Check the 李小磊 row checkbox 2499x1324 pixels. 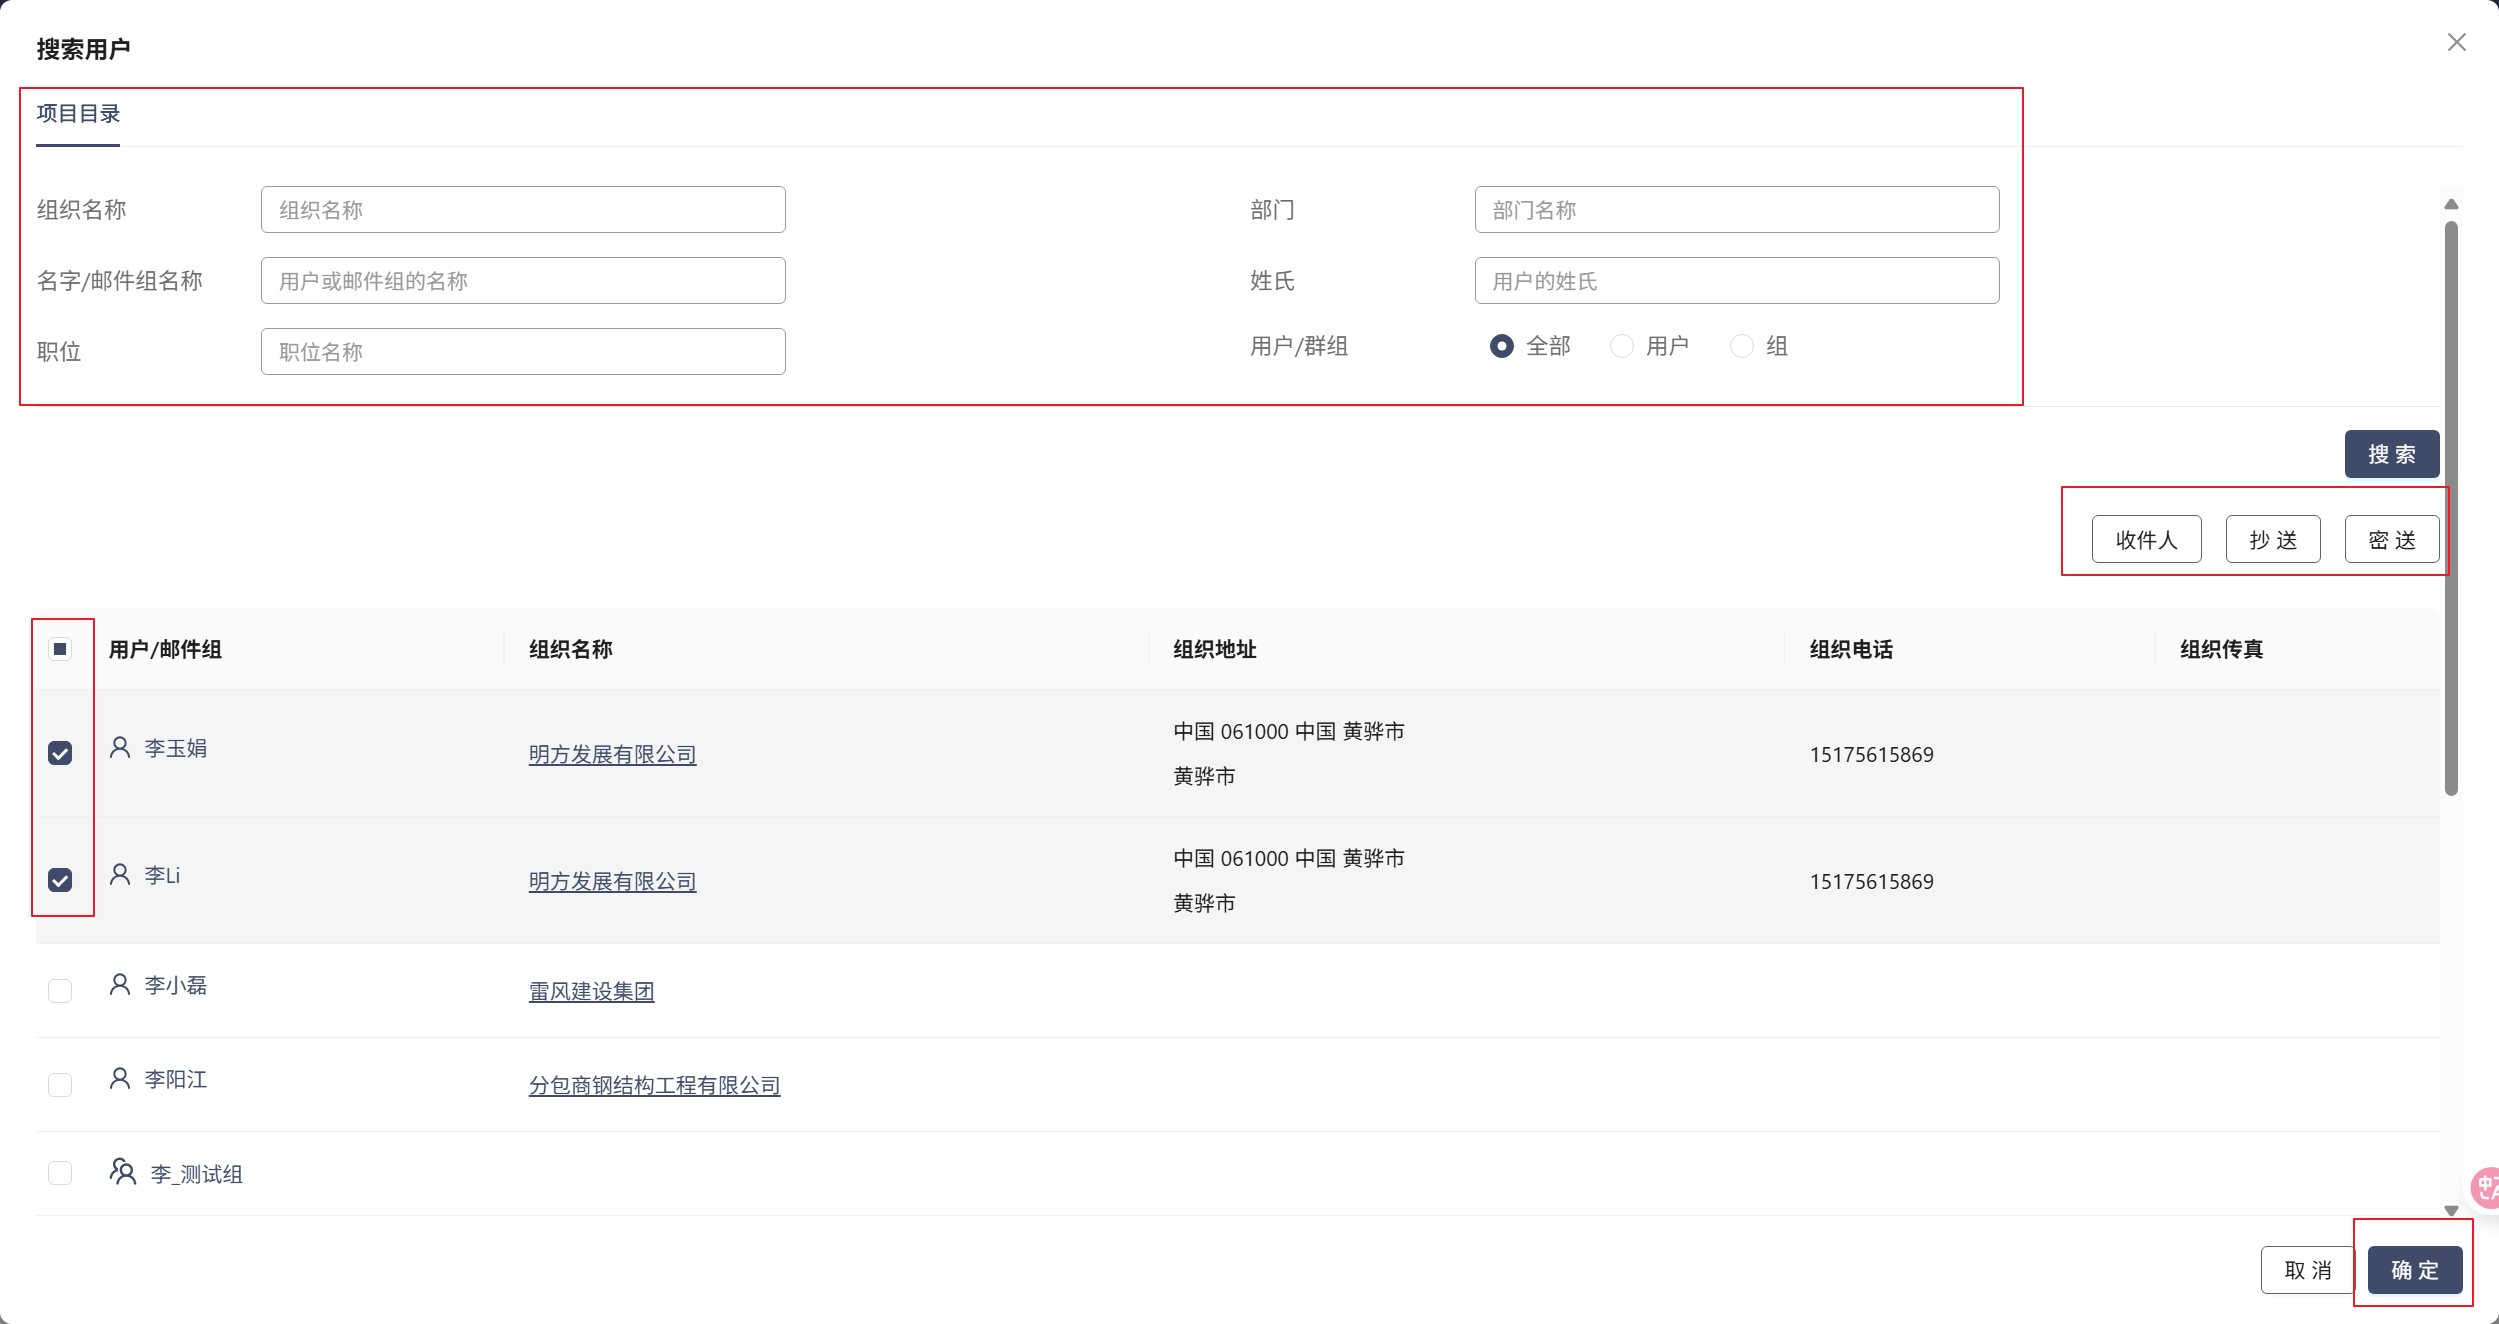point(60,990)
